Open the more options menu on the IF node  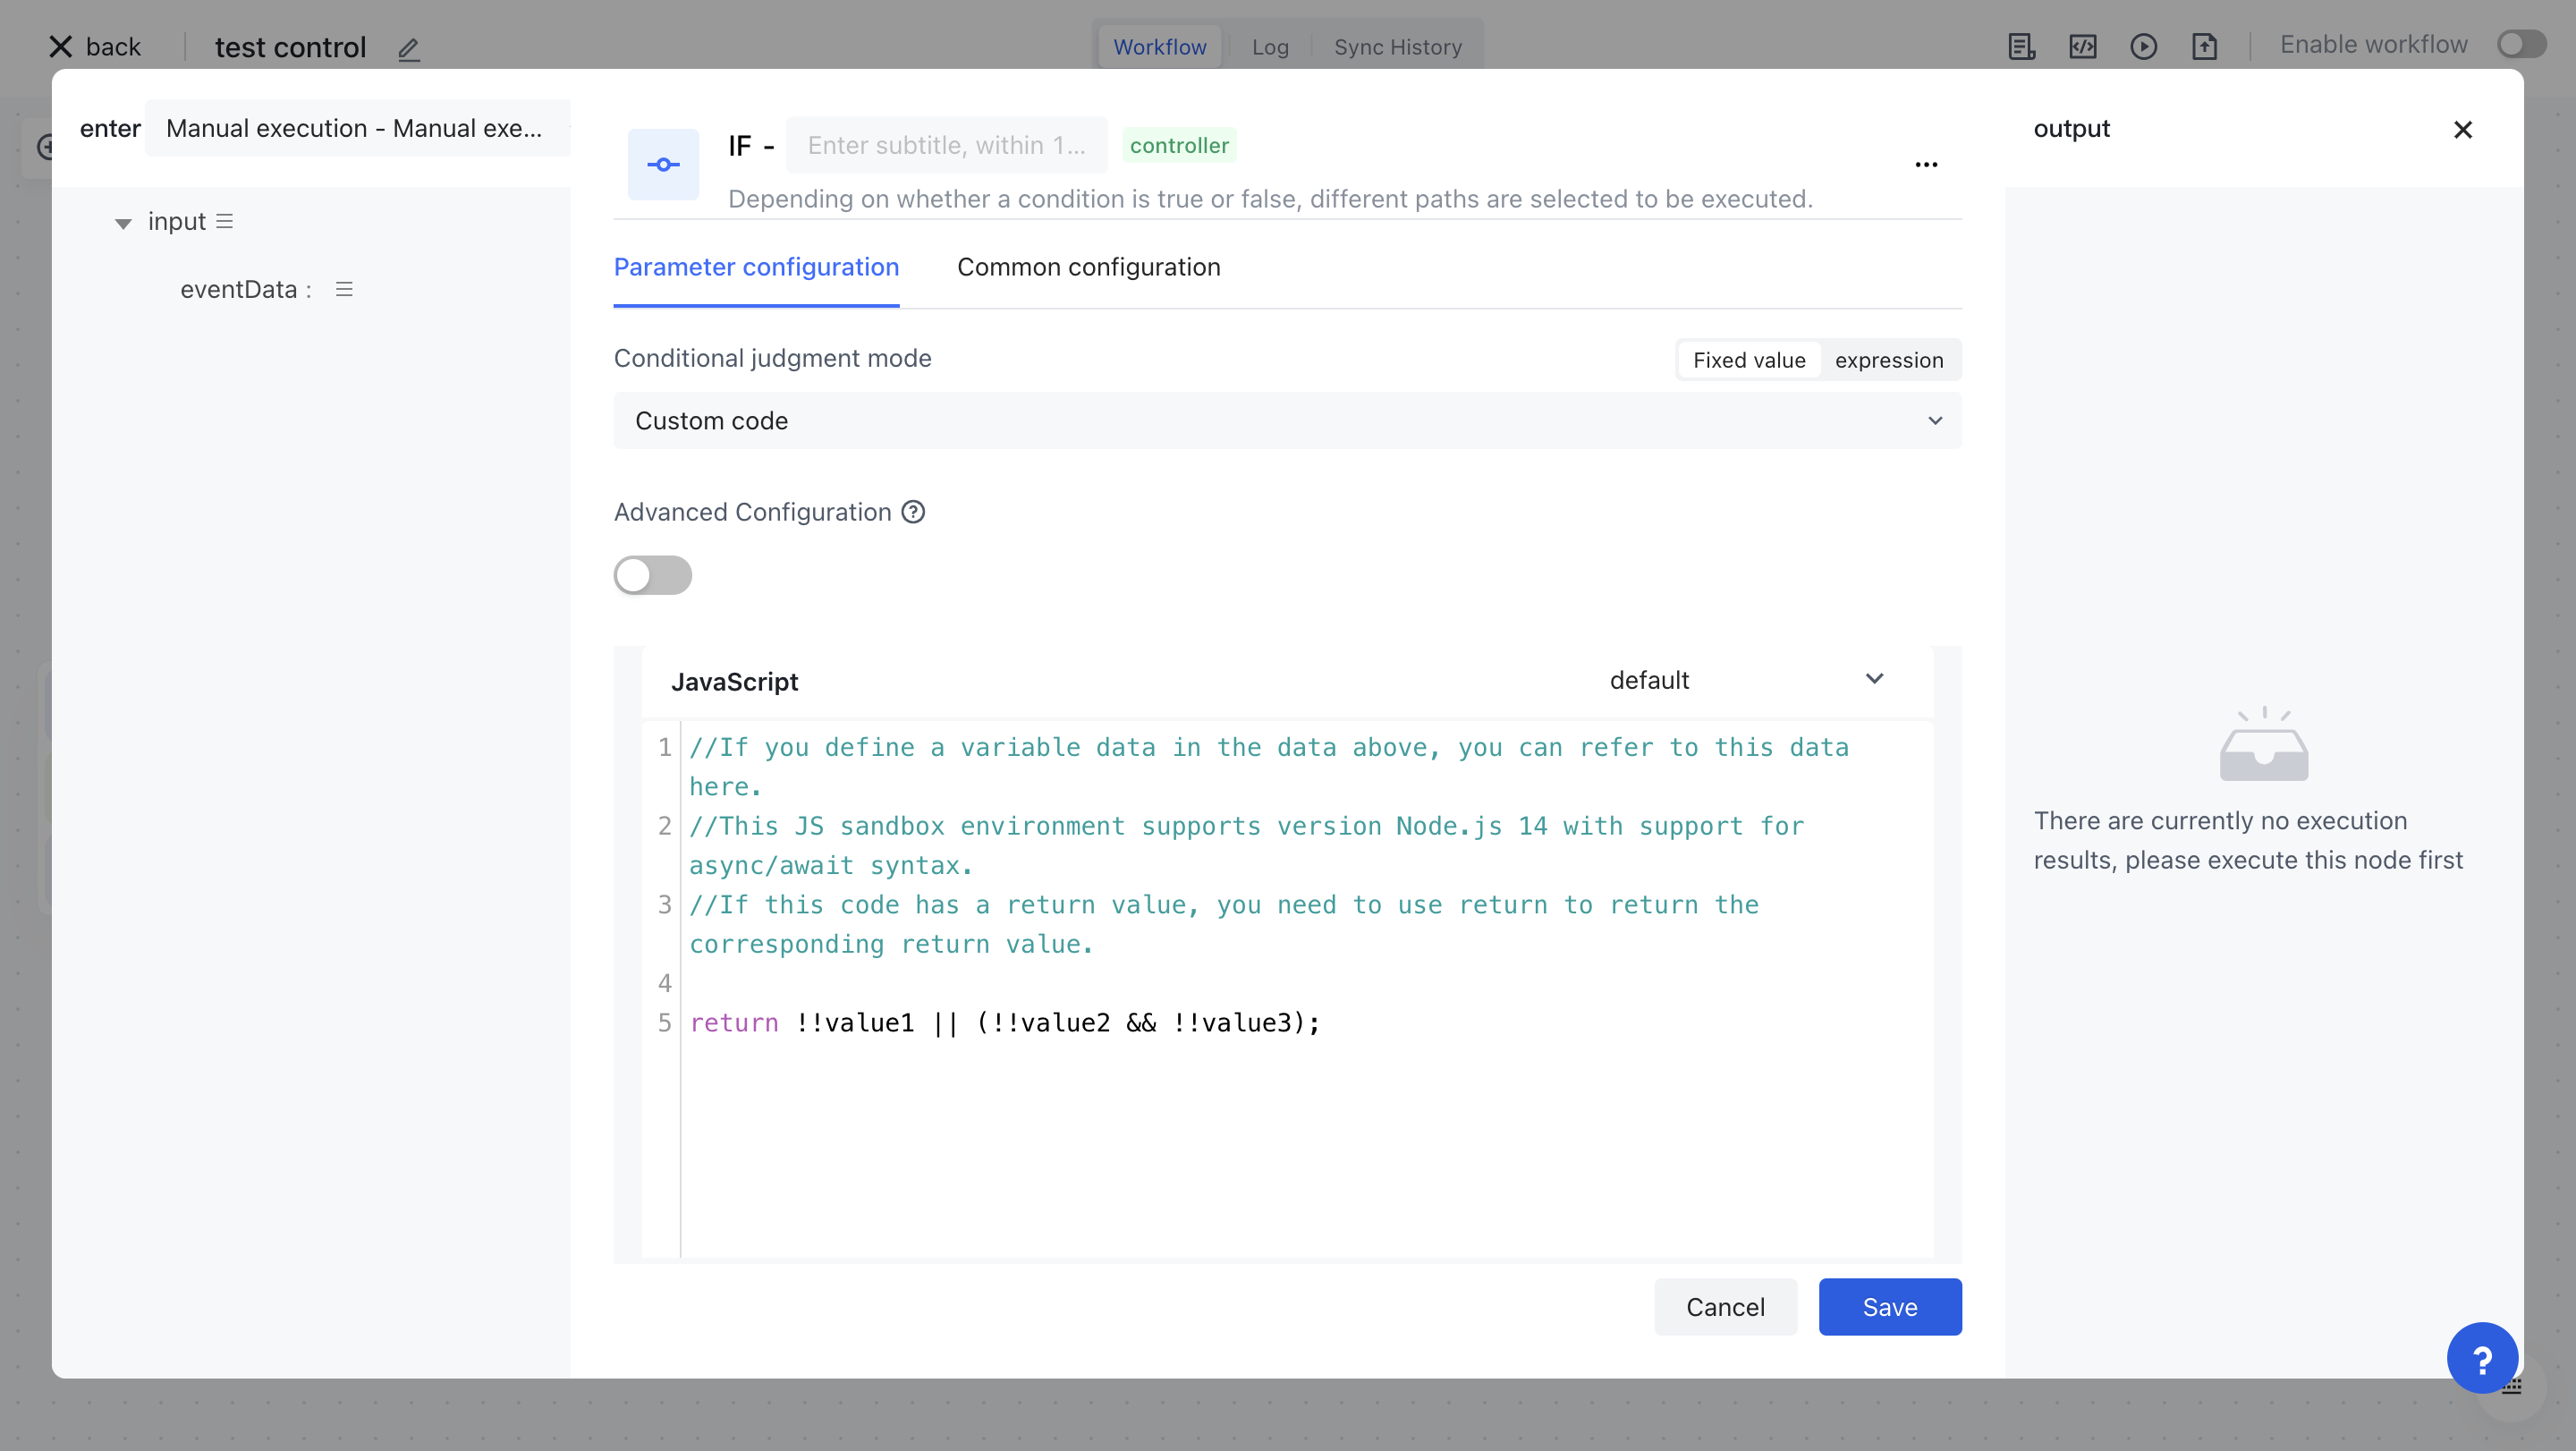pyautogui.click(x=1927, y=164)
